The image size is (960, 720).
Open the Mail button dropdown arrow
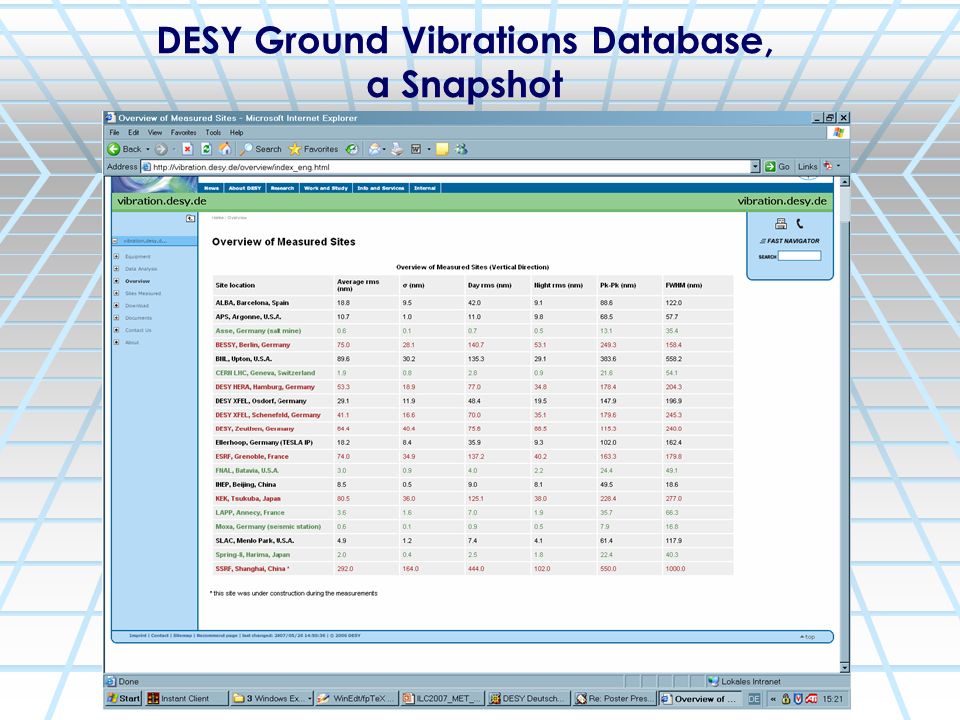384,149
